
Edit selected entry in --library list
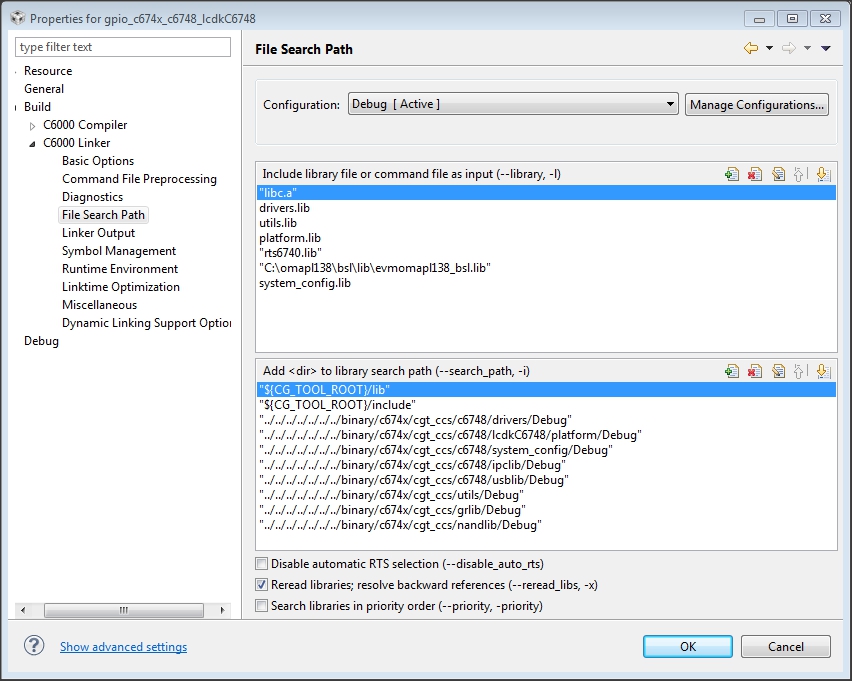point(778,174)
